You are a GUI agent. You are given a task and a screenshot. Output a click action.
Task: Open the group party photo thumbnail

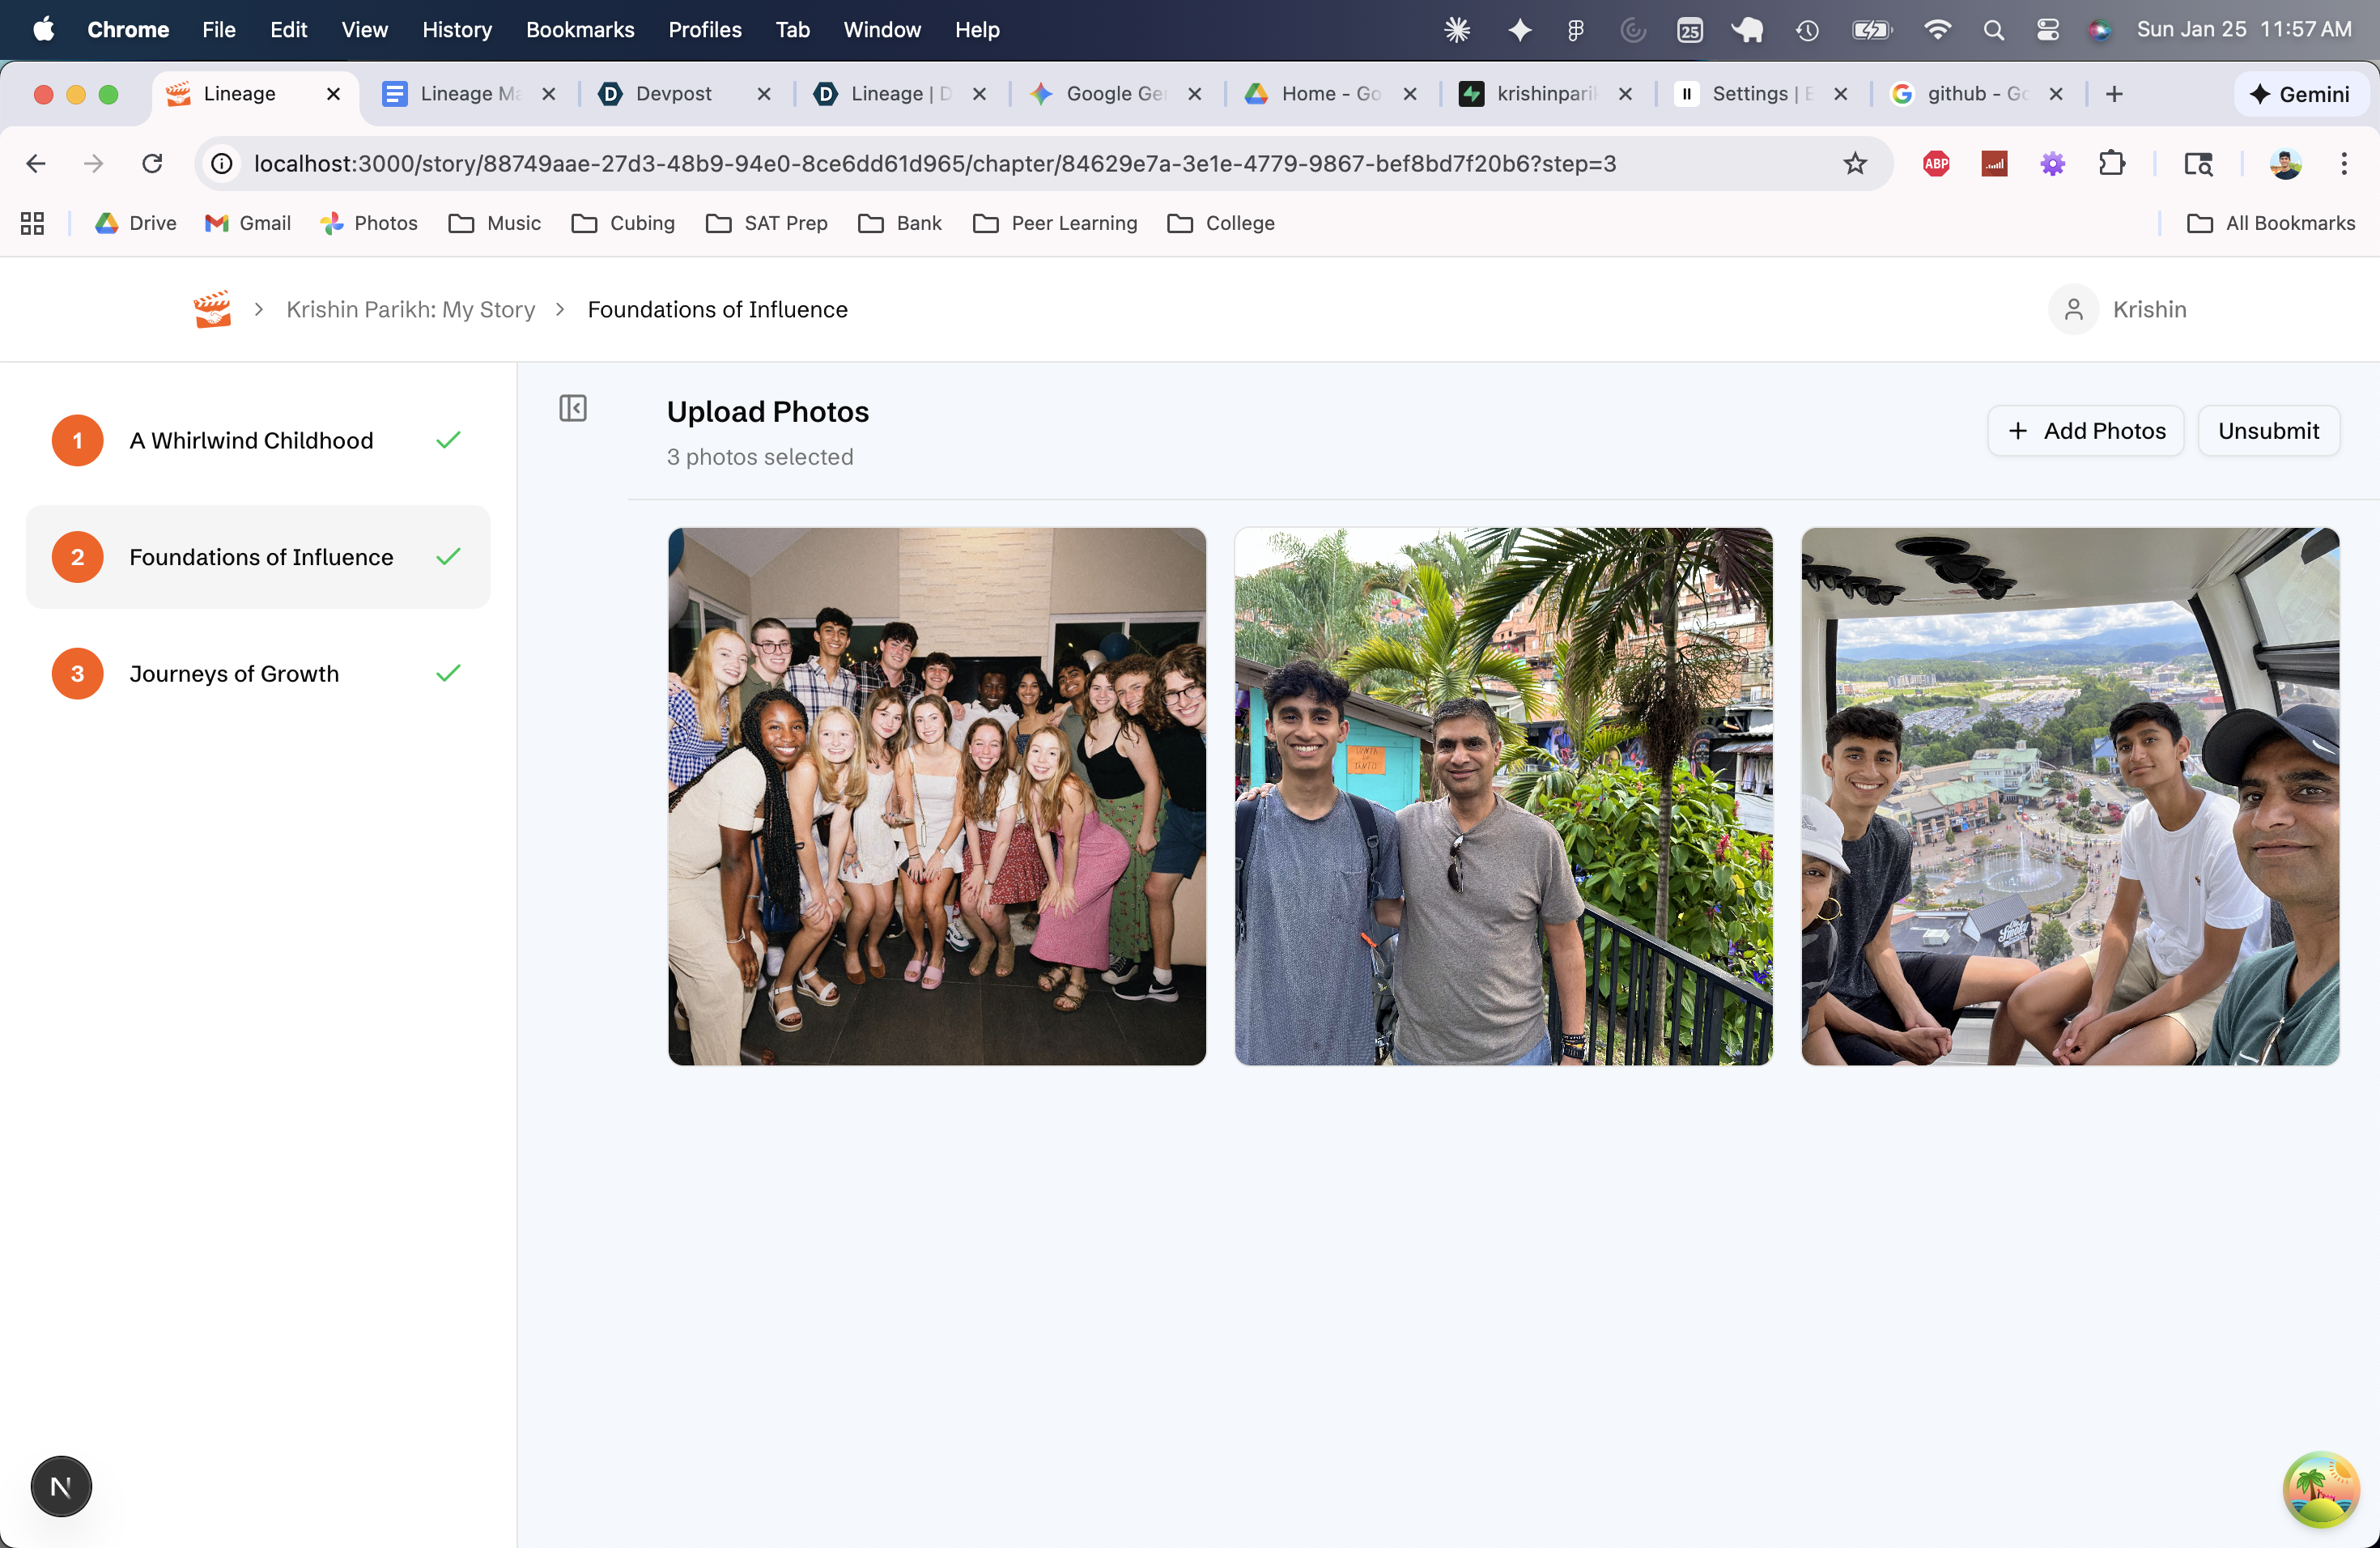click(x=937, y=796)
